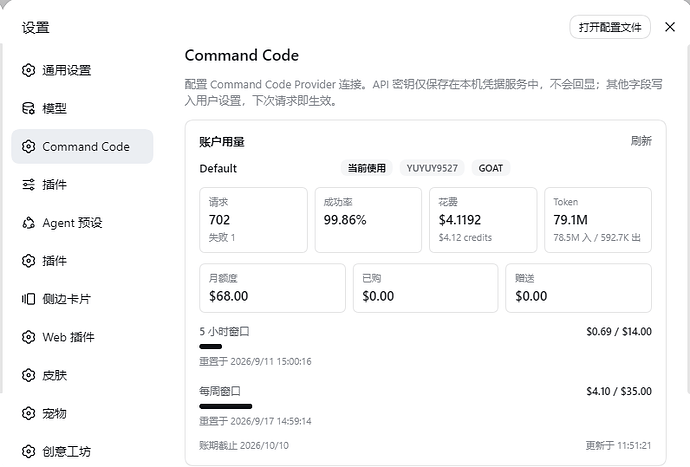Click the 失败 1 text

coord(222,238)
